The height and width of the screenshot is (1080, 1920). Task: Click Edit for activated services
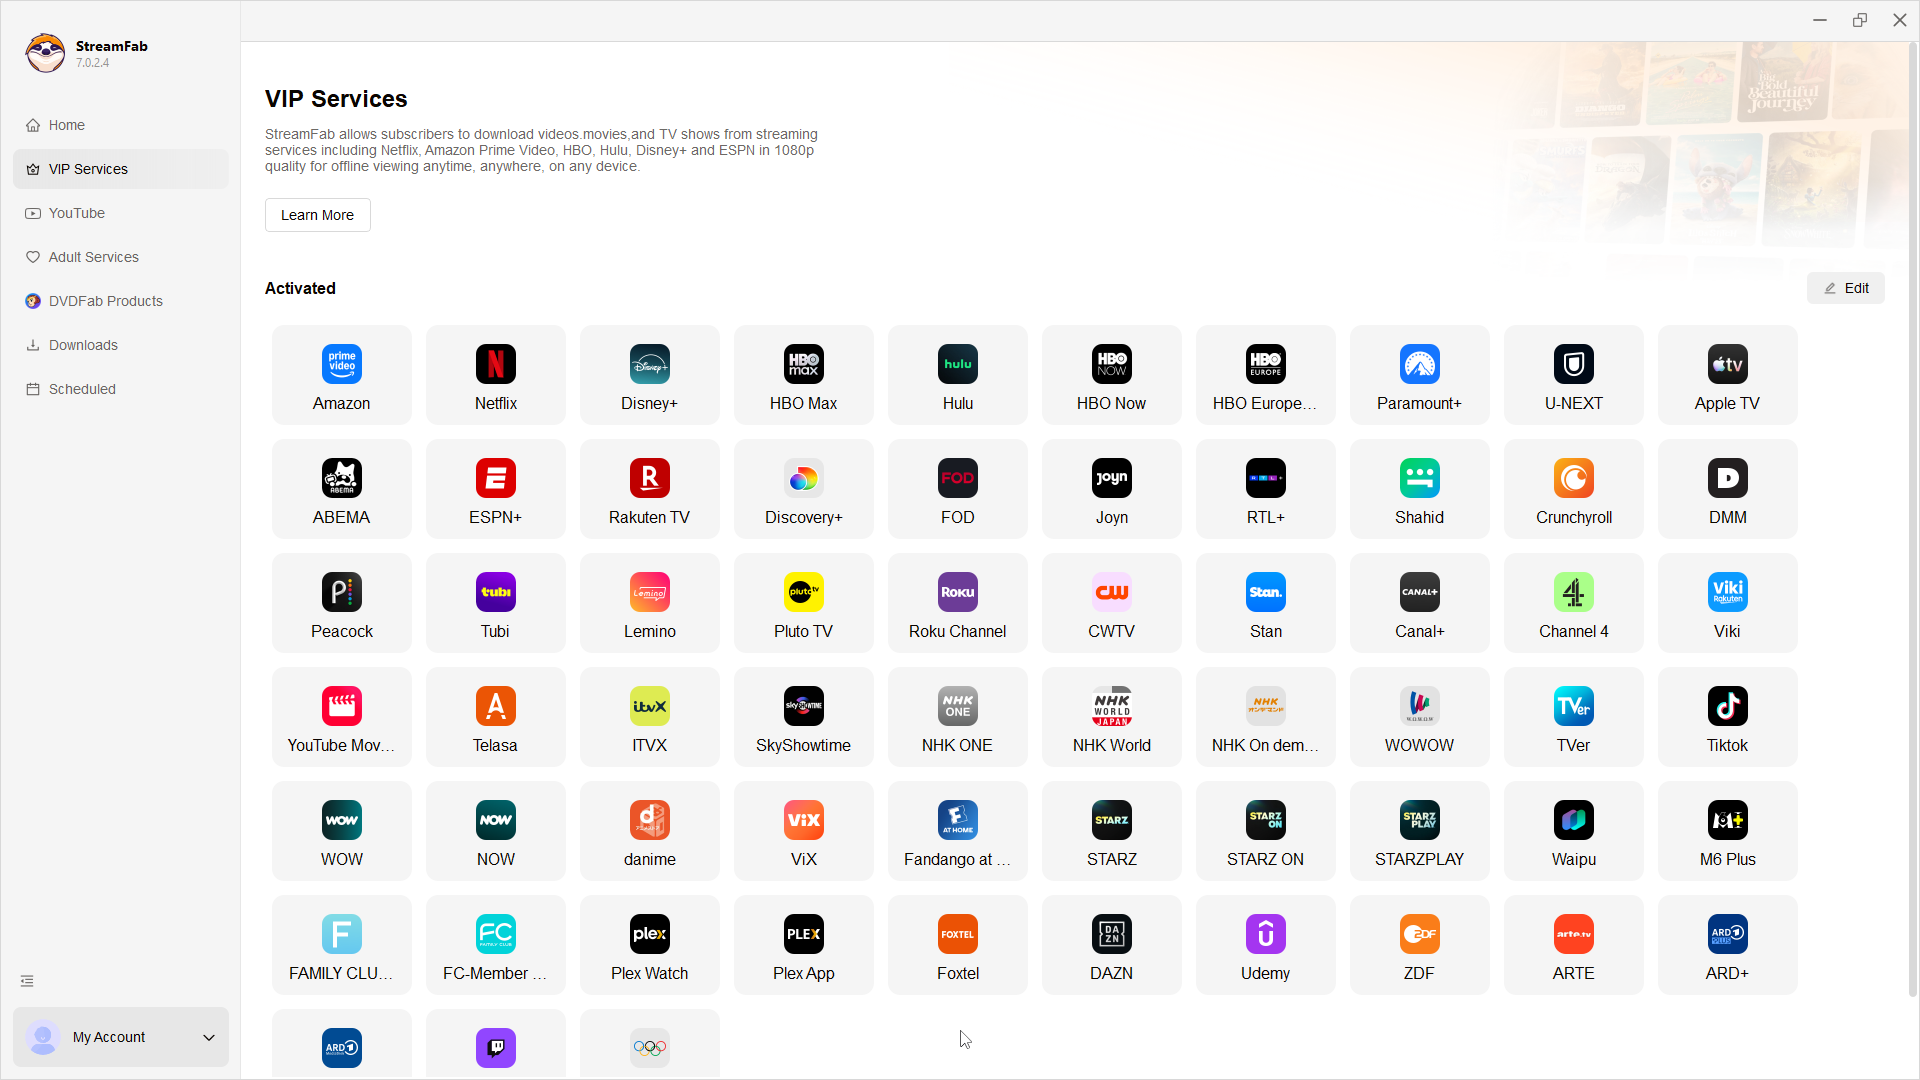click(1846, 288)
